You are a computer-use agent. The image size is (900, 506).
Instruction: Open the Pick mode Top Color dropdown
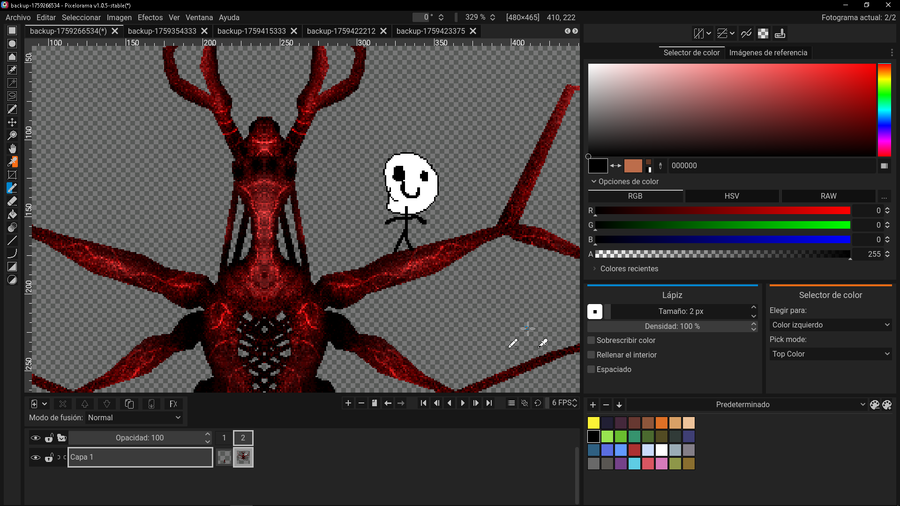pyautogui.click(x=831, y=354)
